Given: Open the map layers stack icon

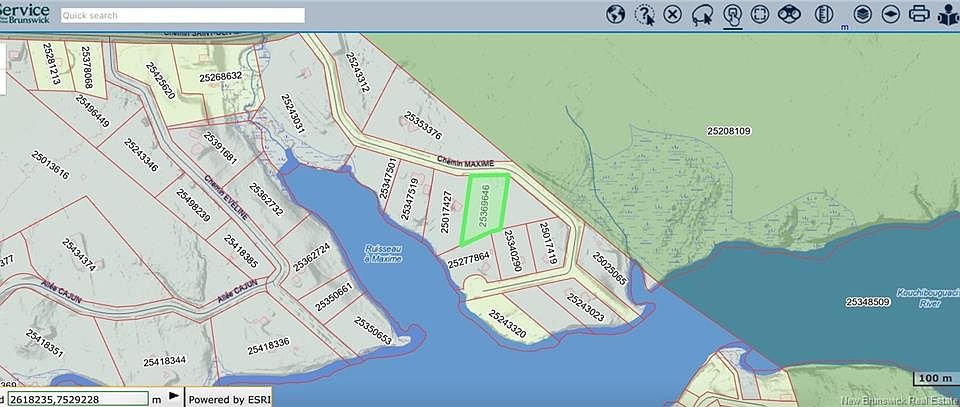Looking at the screenshot, I should (863, 14).
